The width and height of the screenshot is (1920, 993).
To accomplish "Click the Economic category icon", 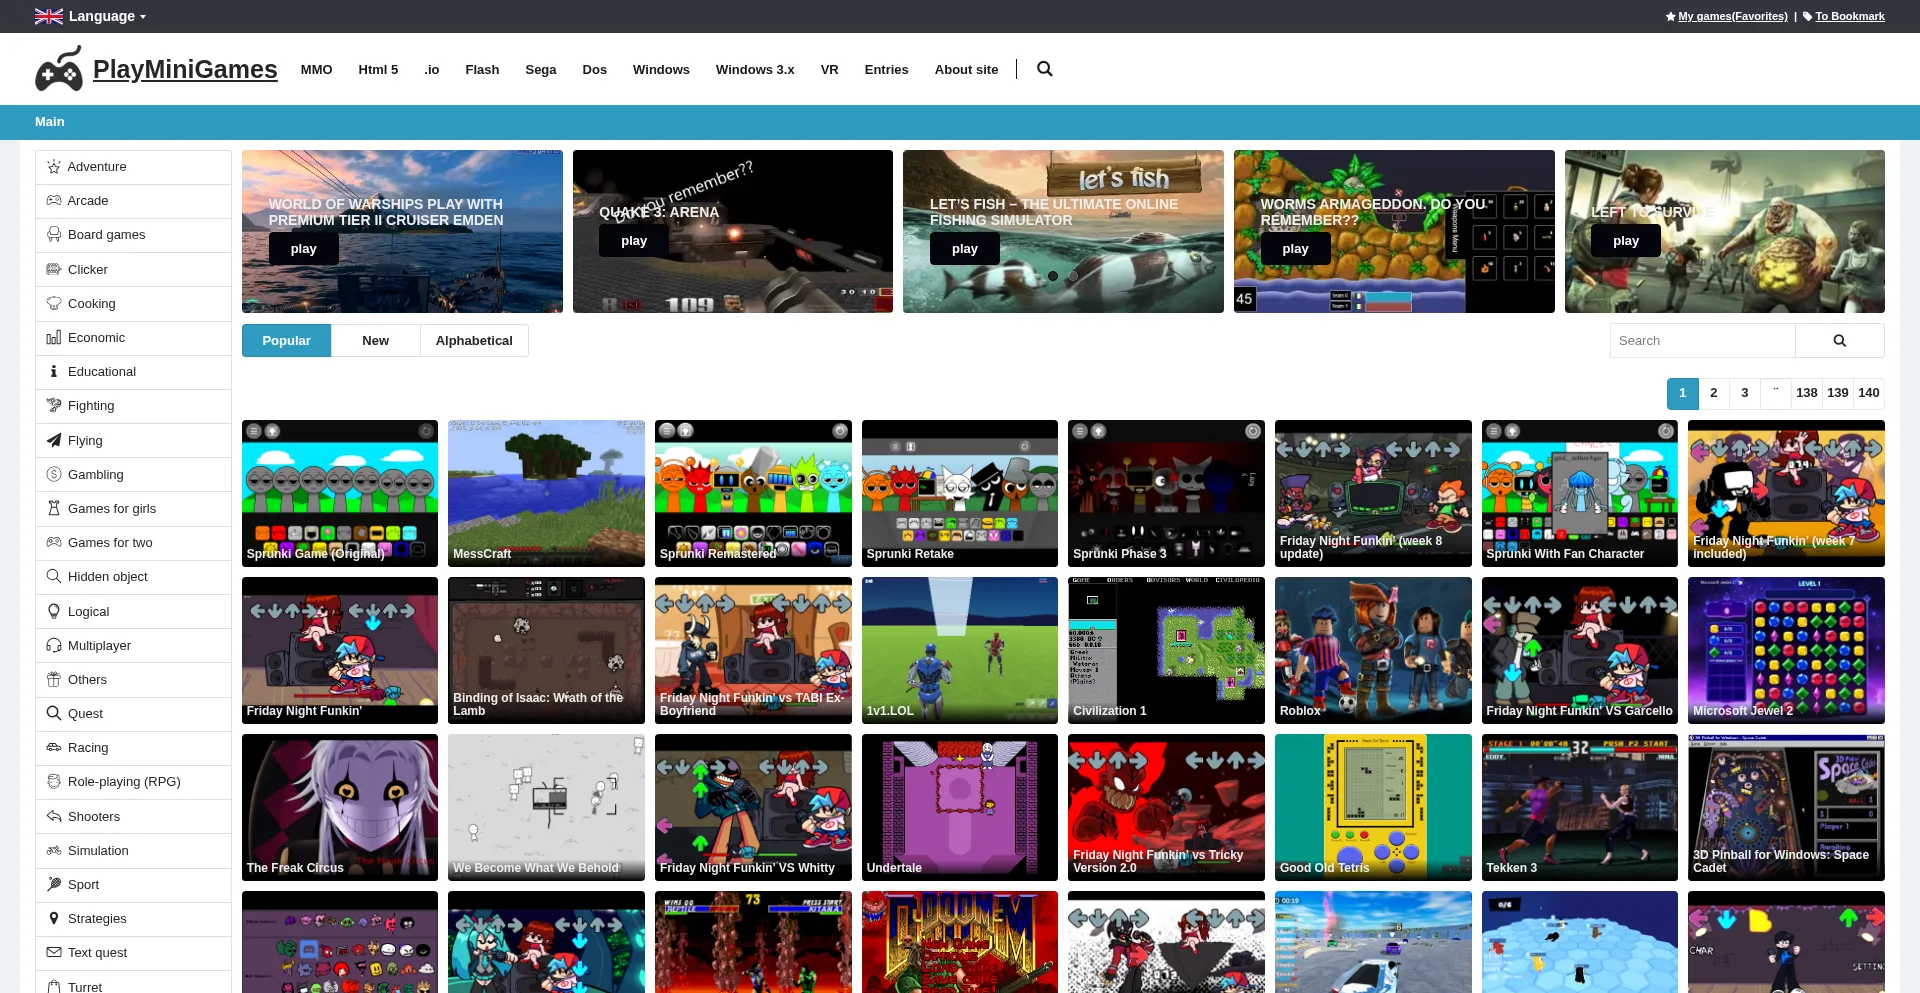I will (x=54, y=338).
